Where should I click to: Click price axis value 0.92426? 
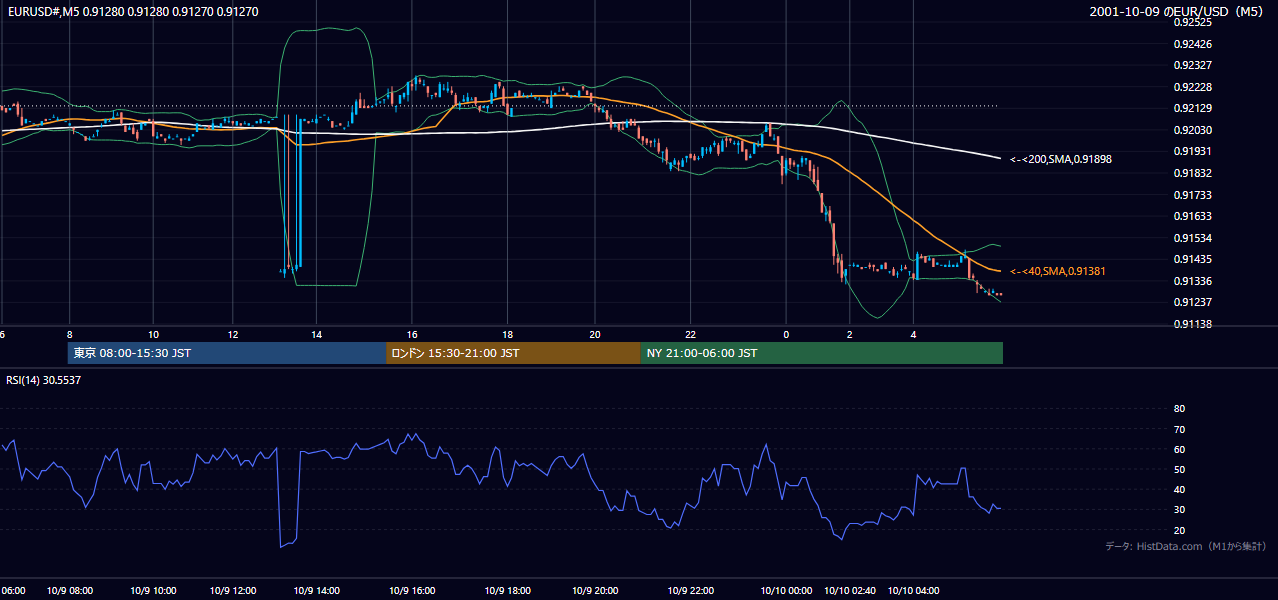coord(1194,44)
